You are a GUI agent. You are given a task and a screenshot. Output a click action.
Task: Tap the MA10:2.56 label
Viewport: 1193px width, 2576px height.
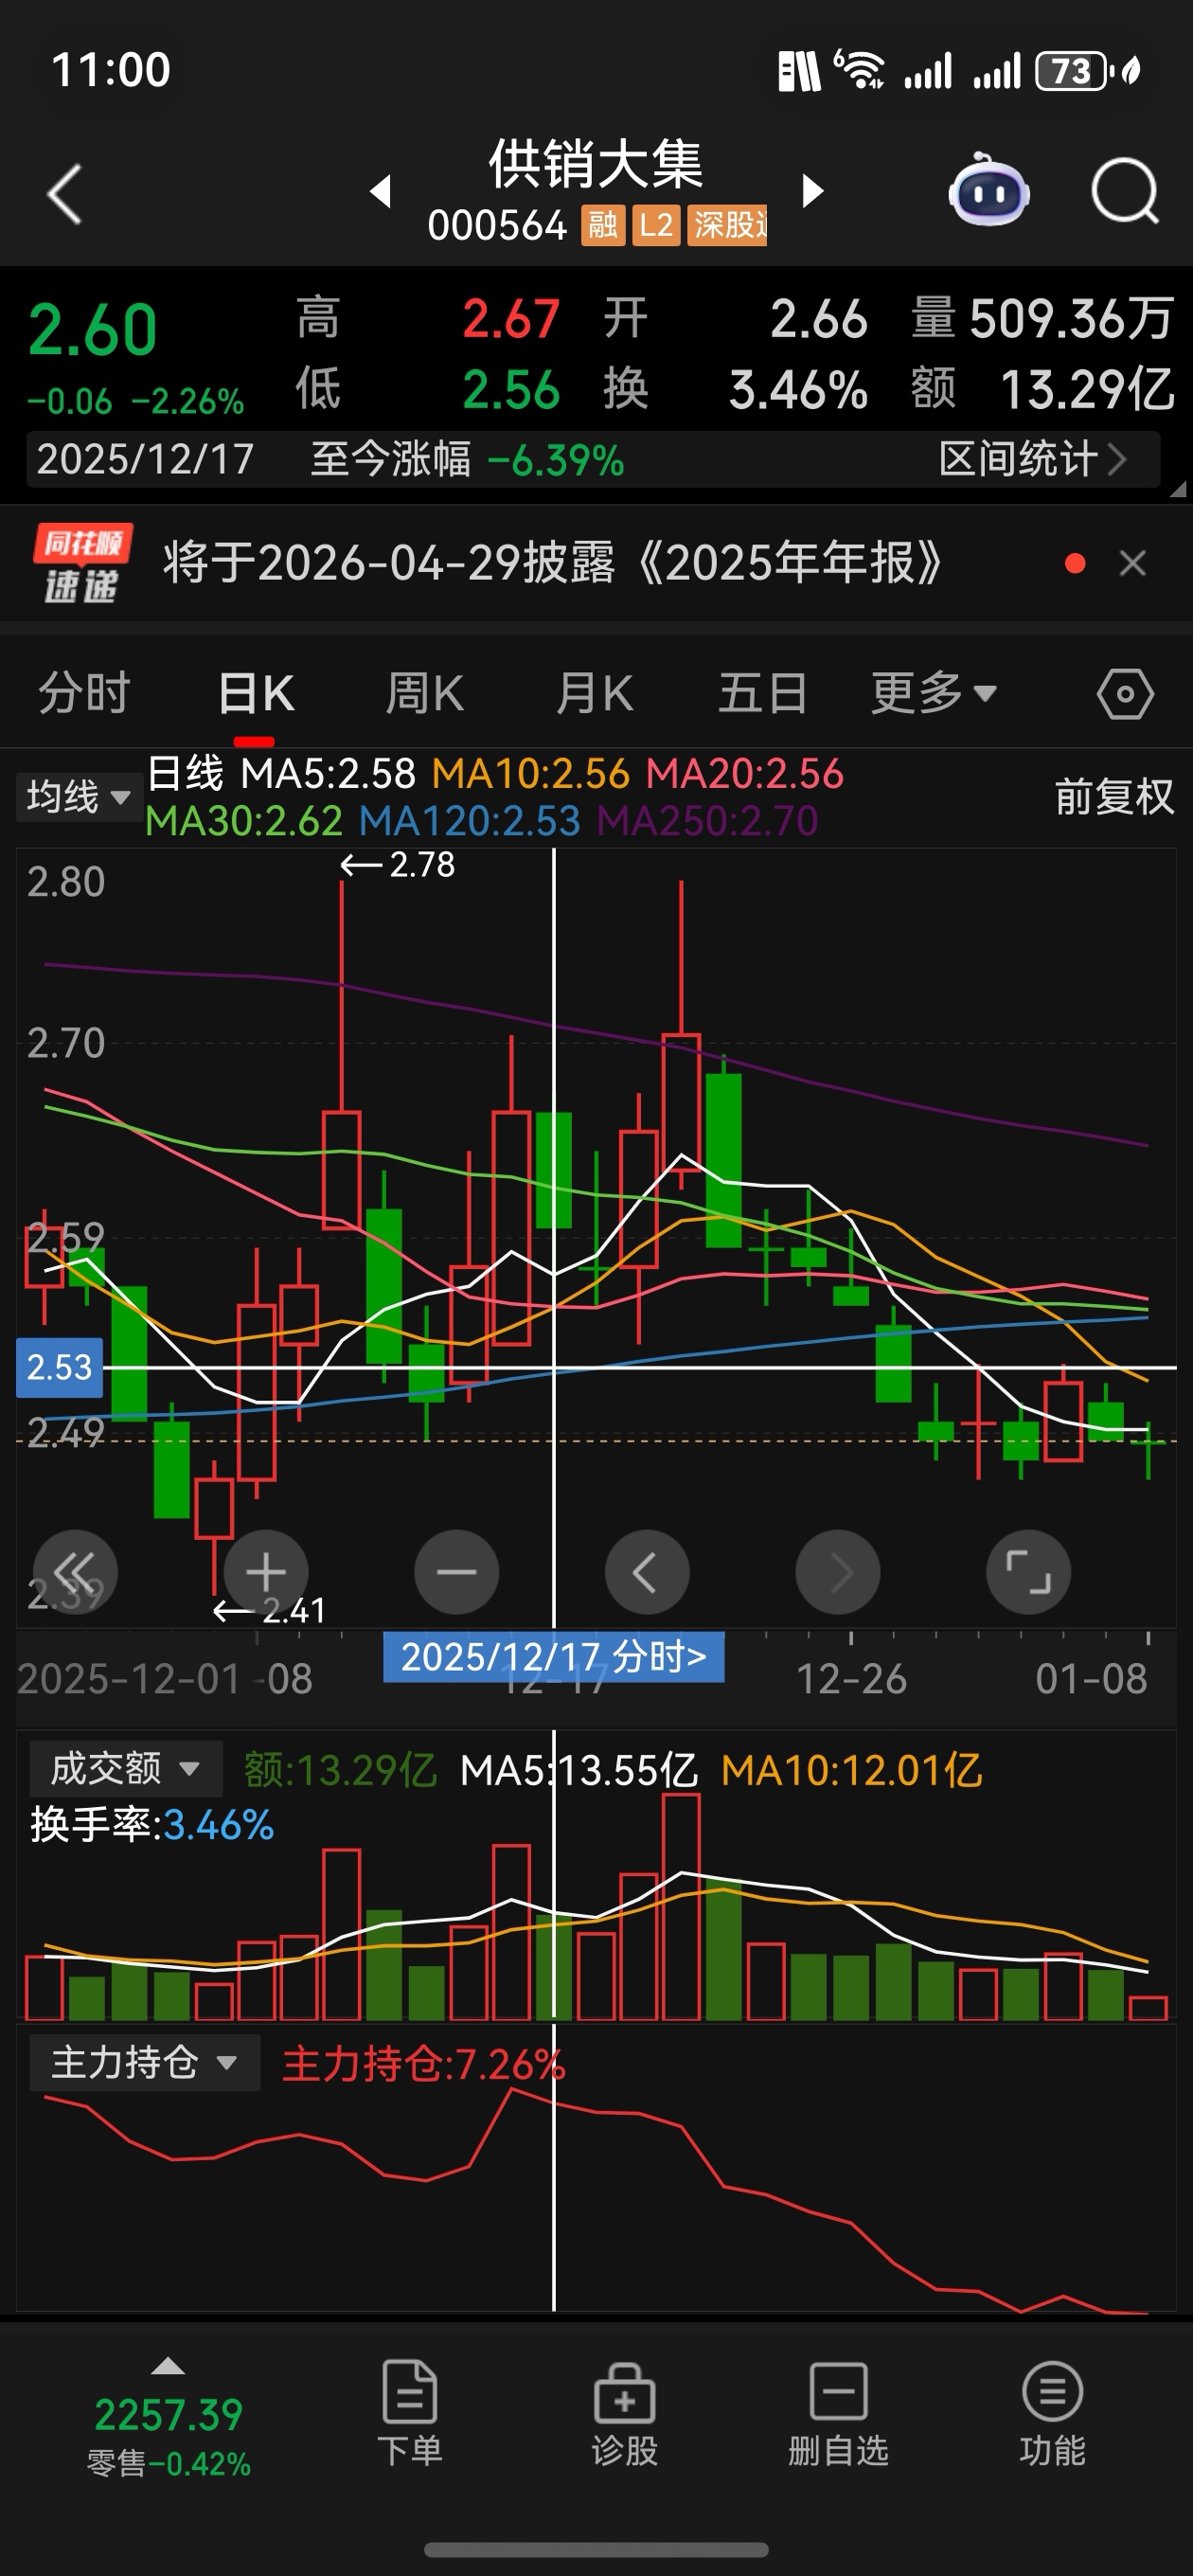click(x=531, y=774)
